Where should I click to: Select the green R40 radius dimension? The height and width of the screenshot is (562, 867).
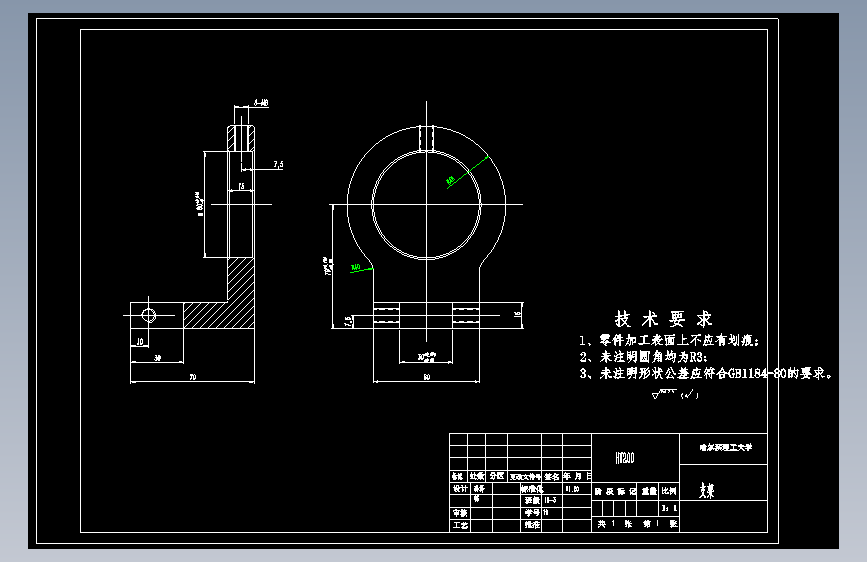451,180
